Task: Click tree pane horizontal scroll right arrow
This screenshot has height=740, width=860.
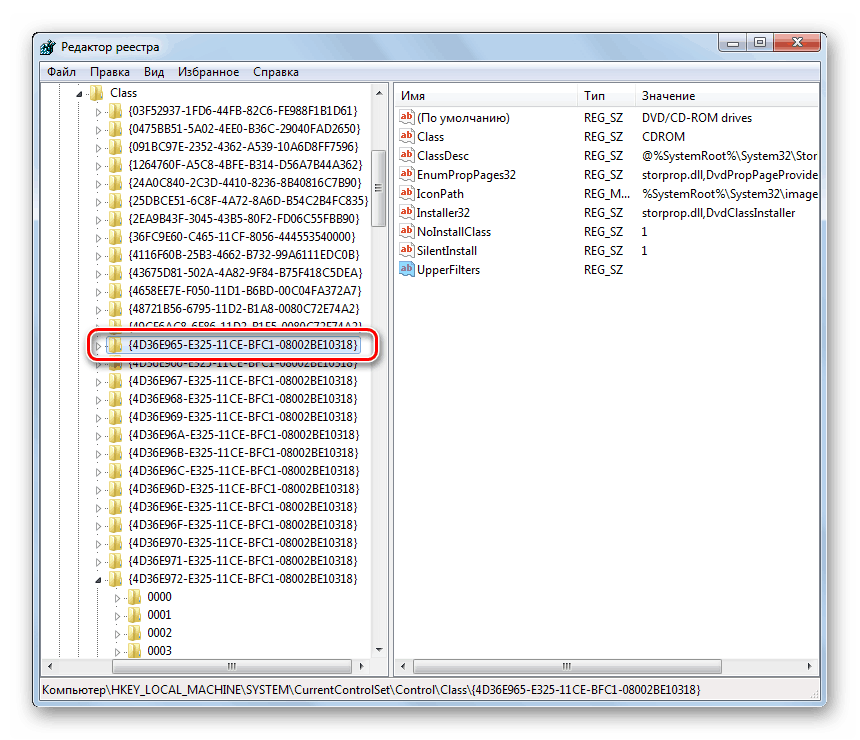Action: pyautogui.click(x=361, y=666)
